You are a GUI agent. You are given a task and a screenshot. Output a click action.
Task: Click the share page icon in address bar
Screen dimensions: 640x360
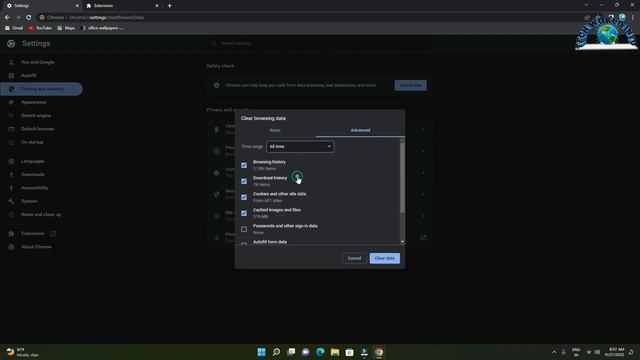[x=587, y=18]
